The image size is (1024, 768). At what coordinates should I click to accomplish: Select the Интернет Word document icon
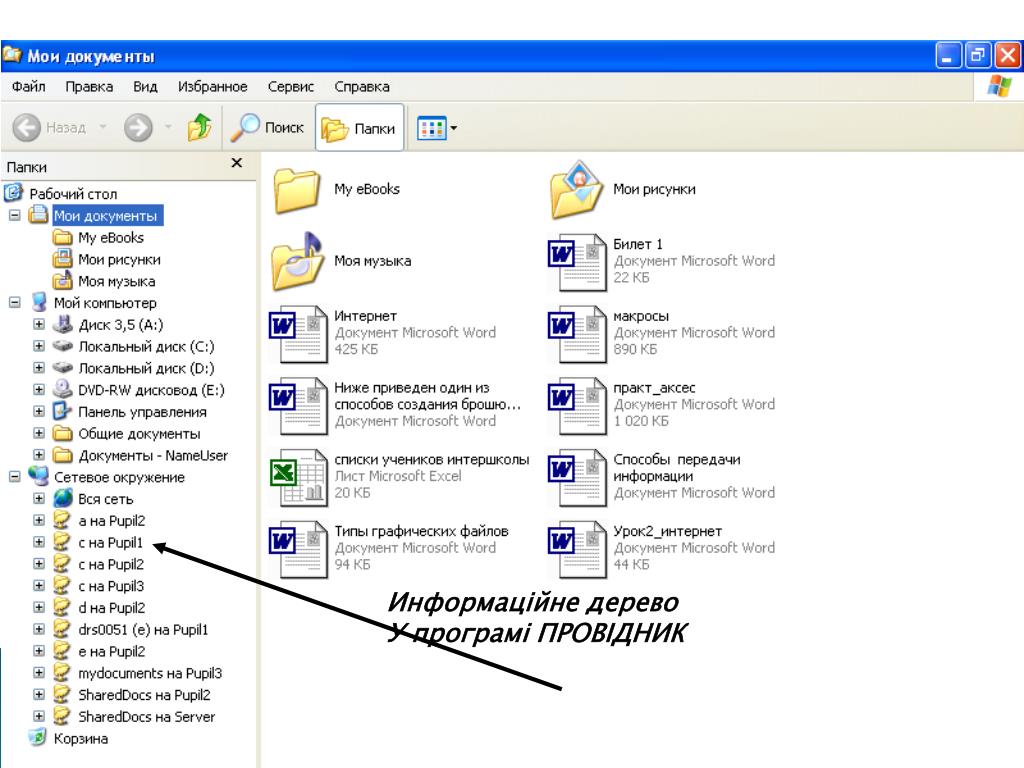[298, 334]
